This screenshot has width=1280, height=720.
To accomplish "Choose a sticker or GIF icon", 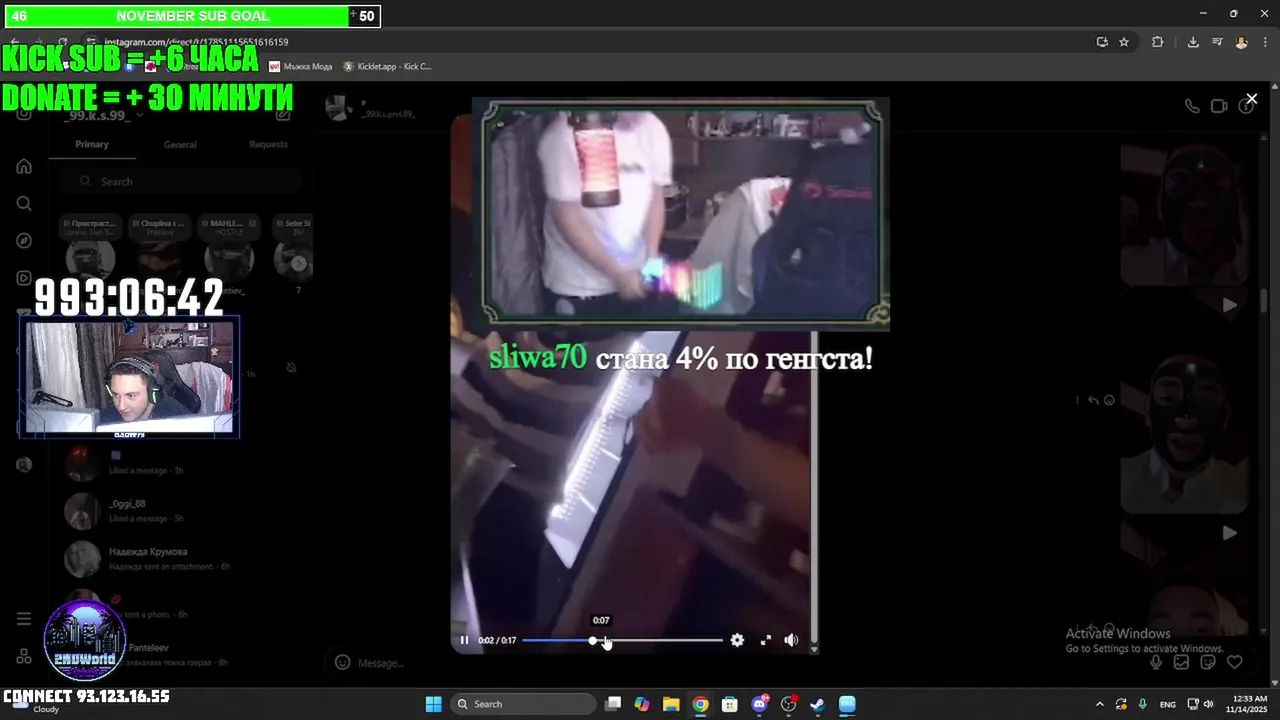I will tap(1208, 662).
